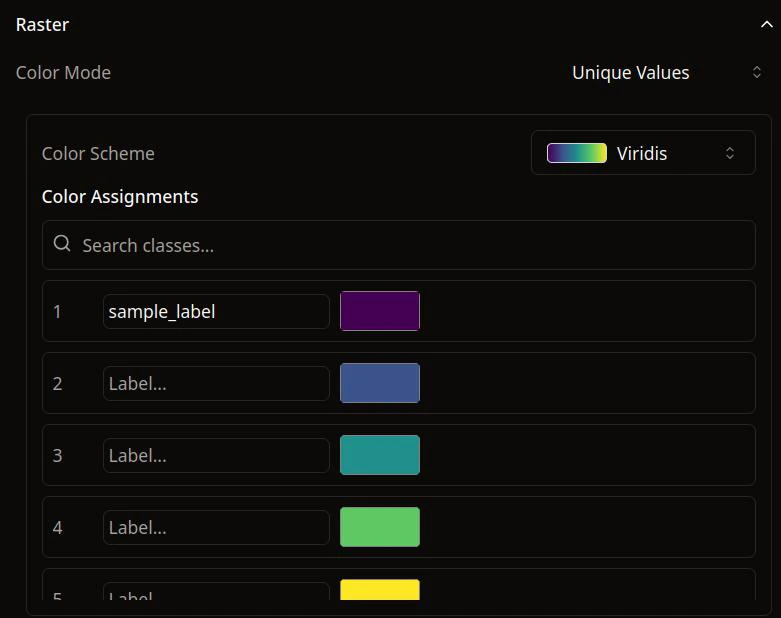Click the Viridis gradient preview

point(577,153)
